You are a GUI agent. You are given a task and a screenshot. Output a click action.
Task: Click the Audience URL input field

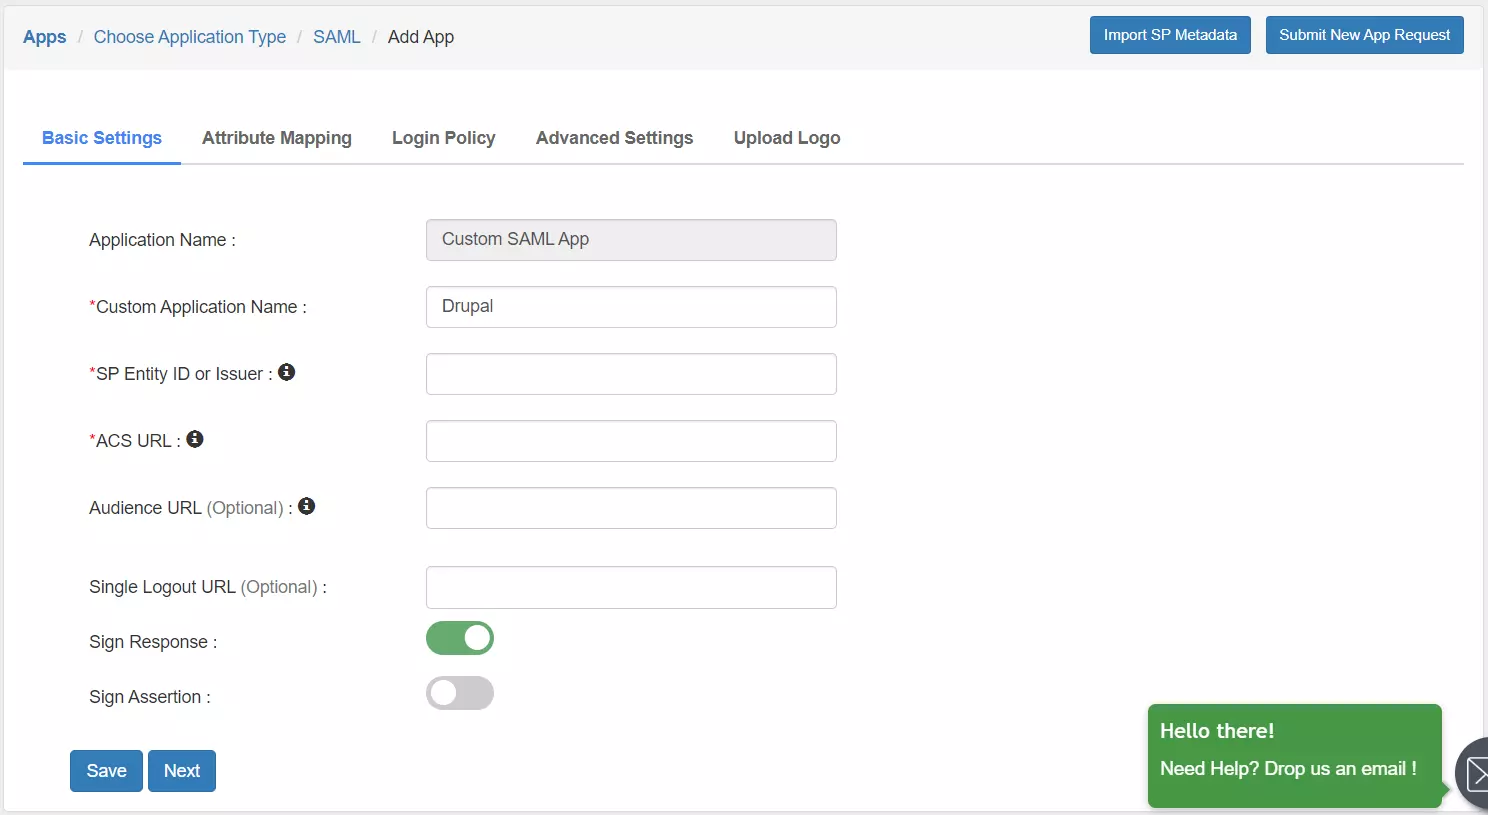tap(631, 508)
